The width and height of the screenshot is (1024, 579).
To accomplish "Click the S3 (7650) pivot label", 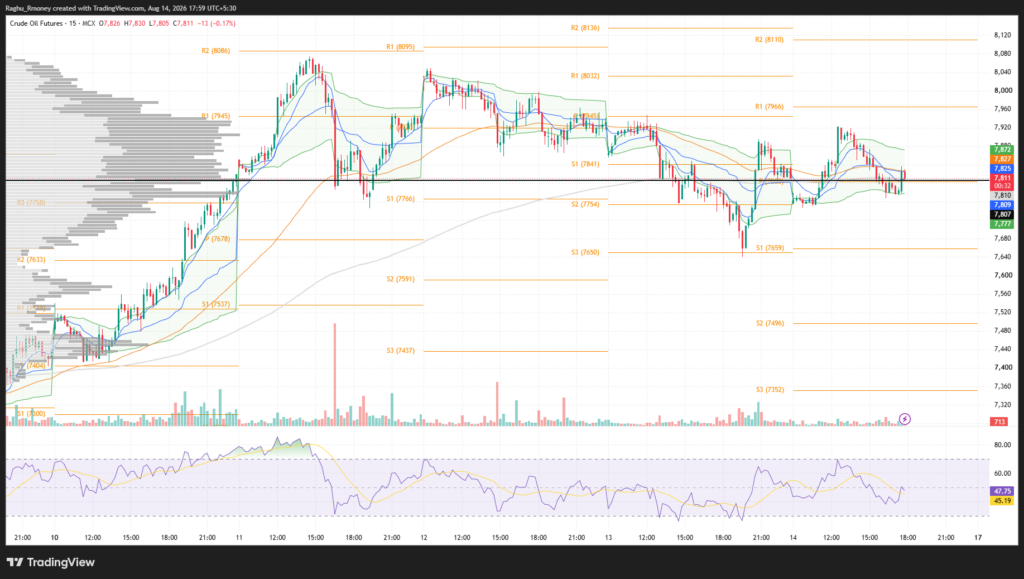I will point(585,252).
